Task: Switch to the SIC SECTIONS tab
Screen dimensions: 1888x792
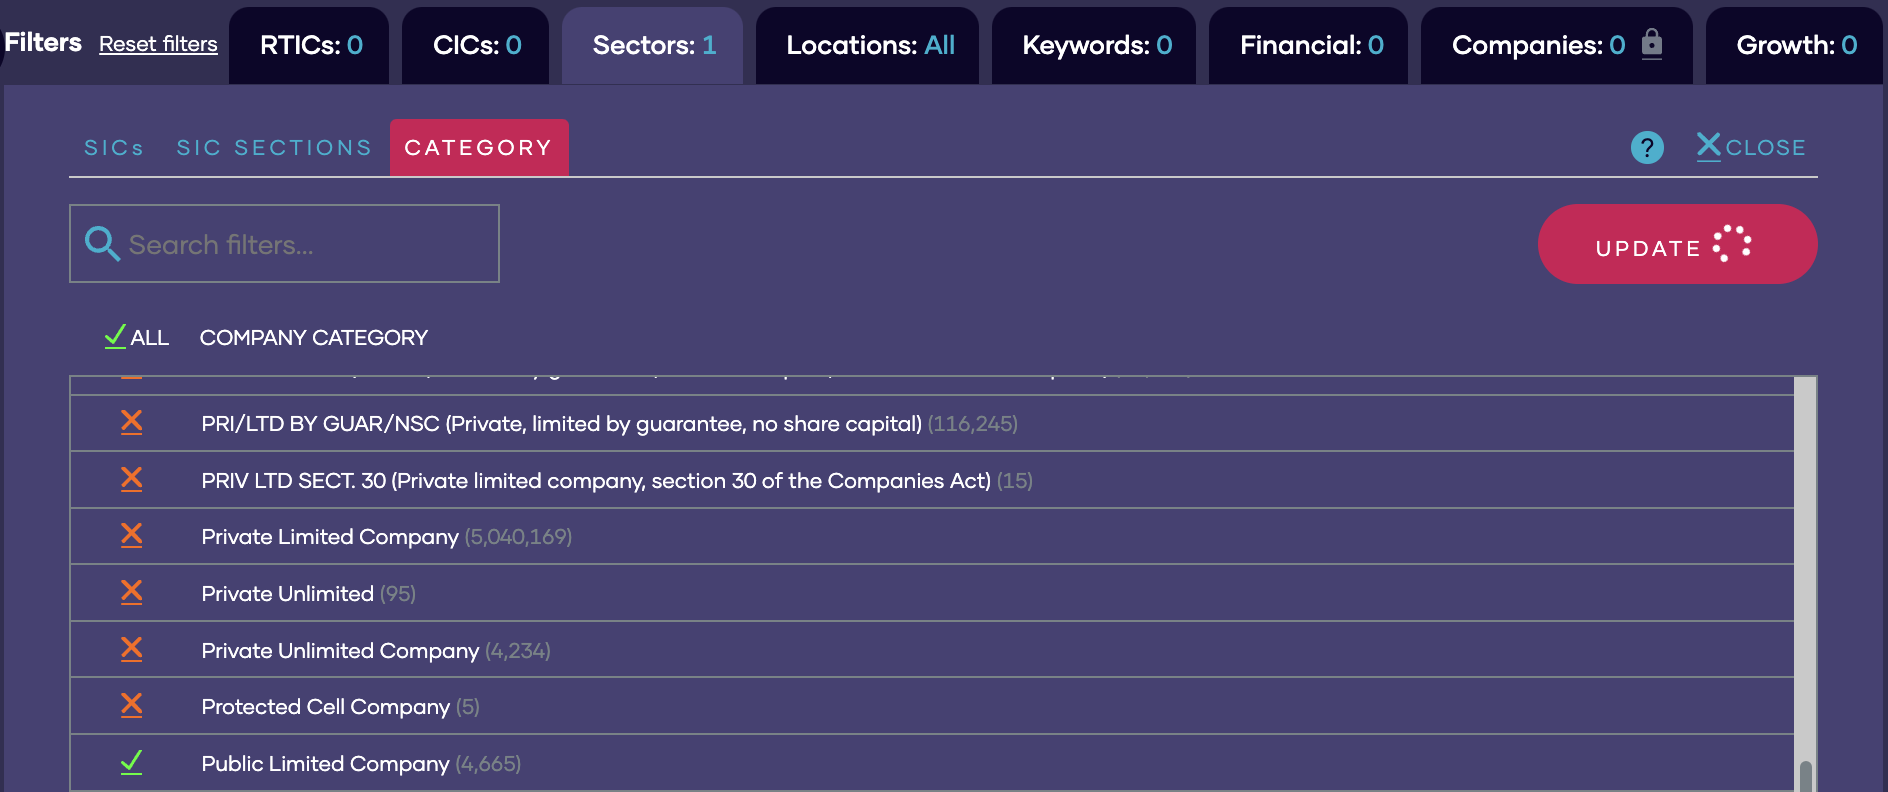Action: click(x=274, y=148)
